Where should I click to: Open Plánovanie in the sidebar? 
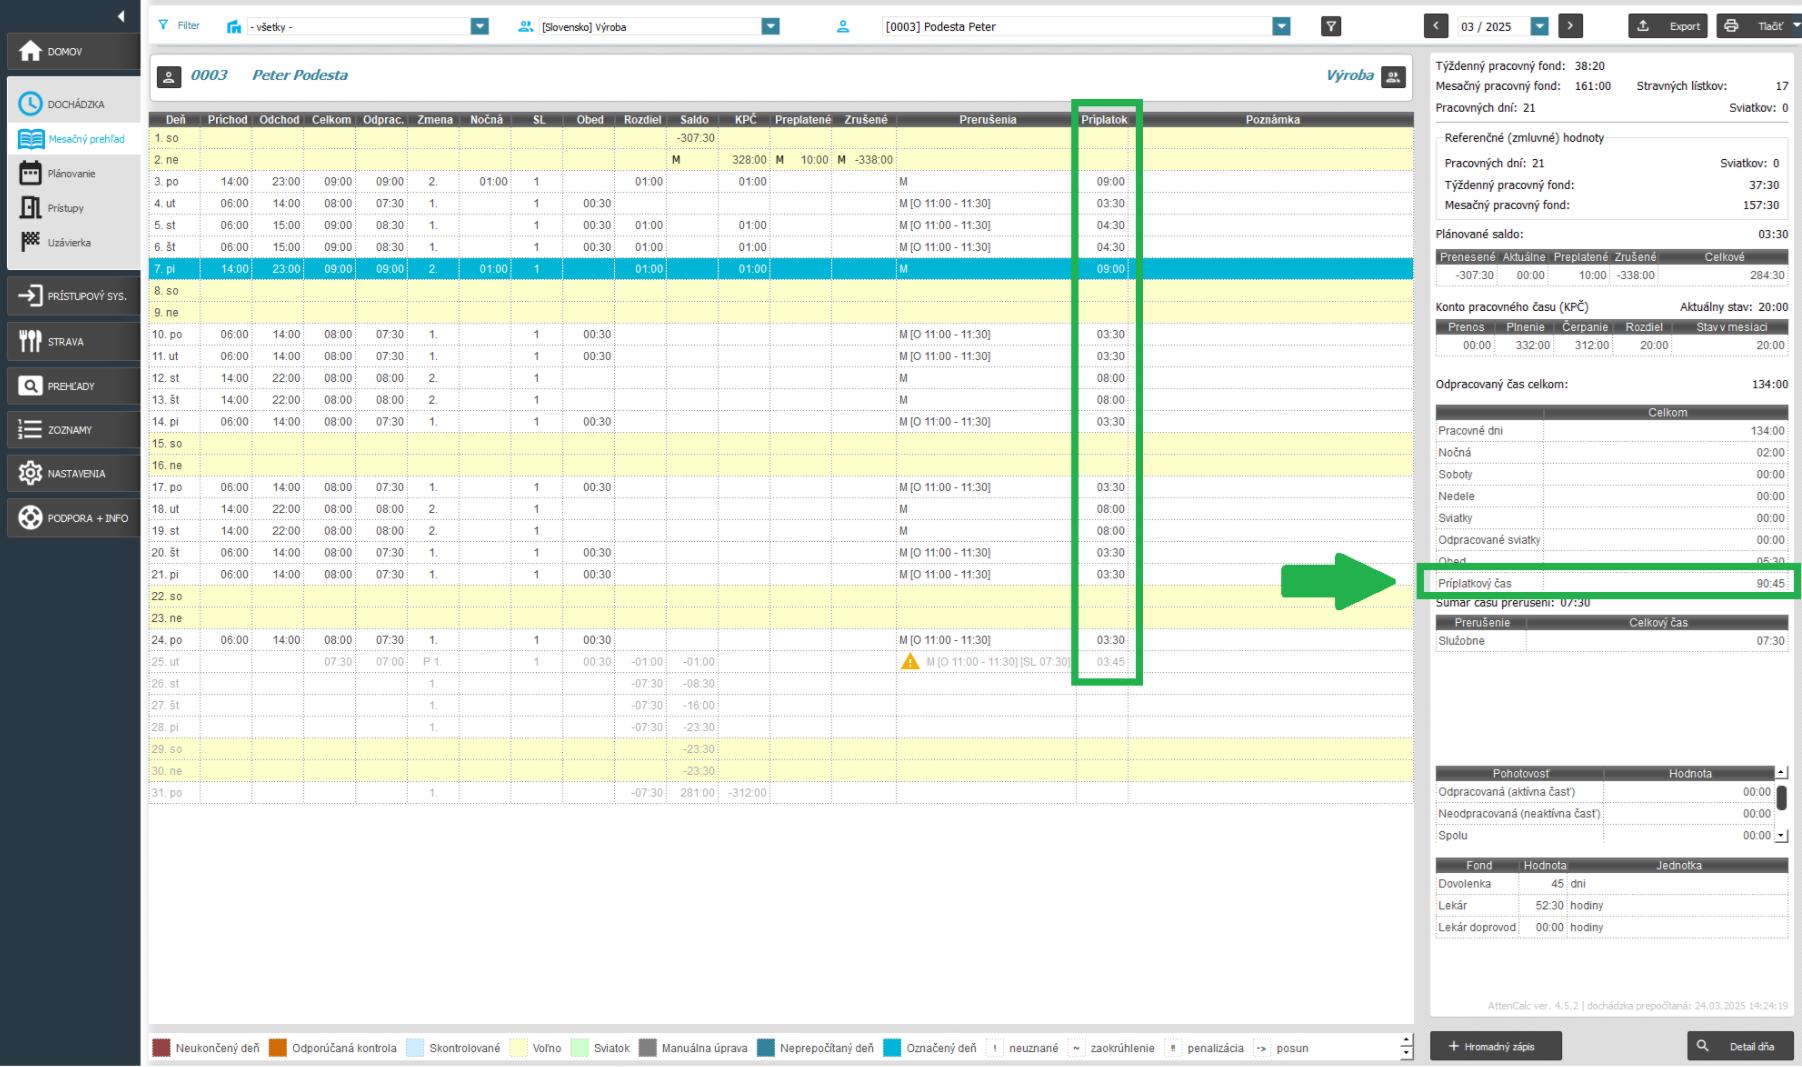click(x=70, y=174)
